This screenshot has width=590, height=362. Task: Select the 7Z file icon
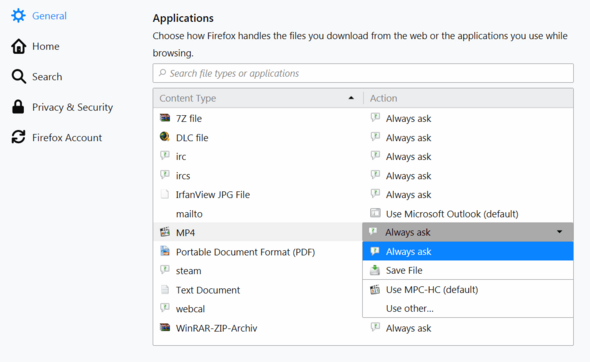coord(165,118)
